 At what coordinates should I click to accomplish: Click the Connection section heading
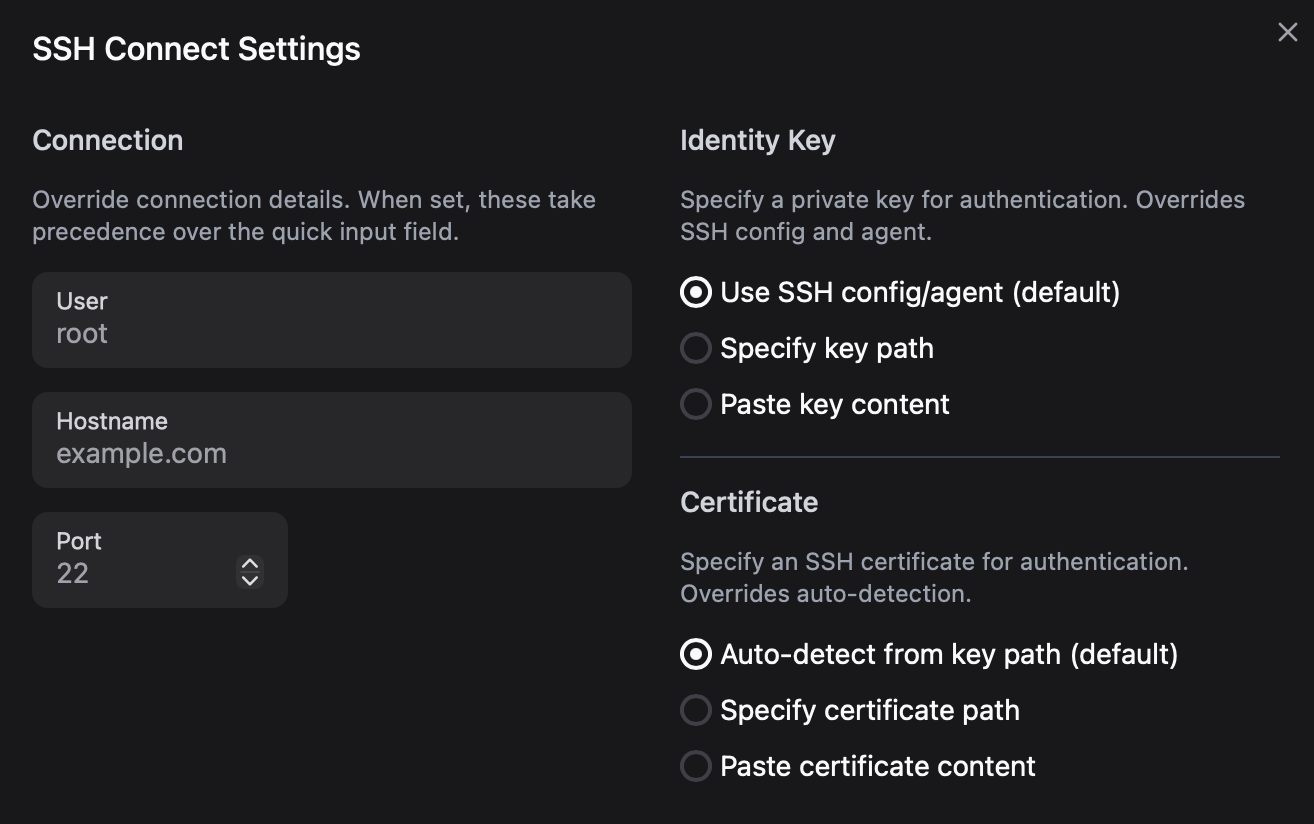(107, 140)
